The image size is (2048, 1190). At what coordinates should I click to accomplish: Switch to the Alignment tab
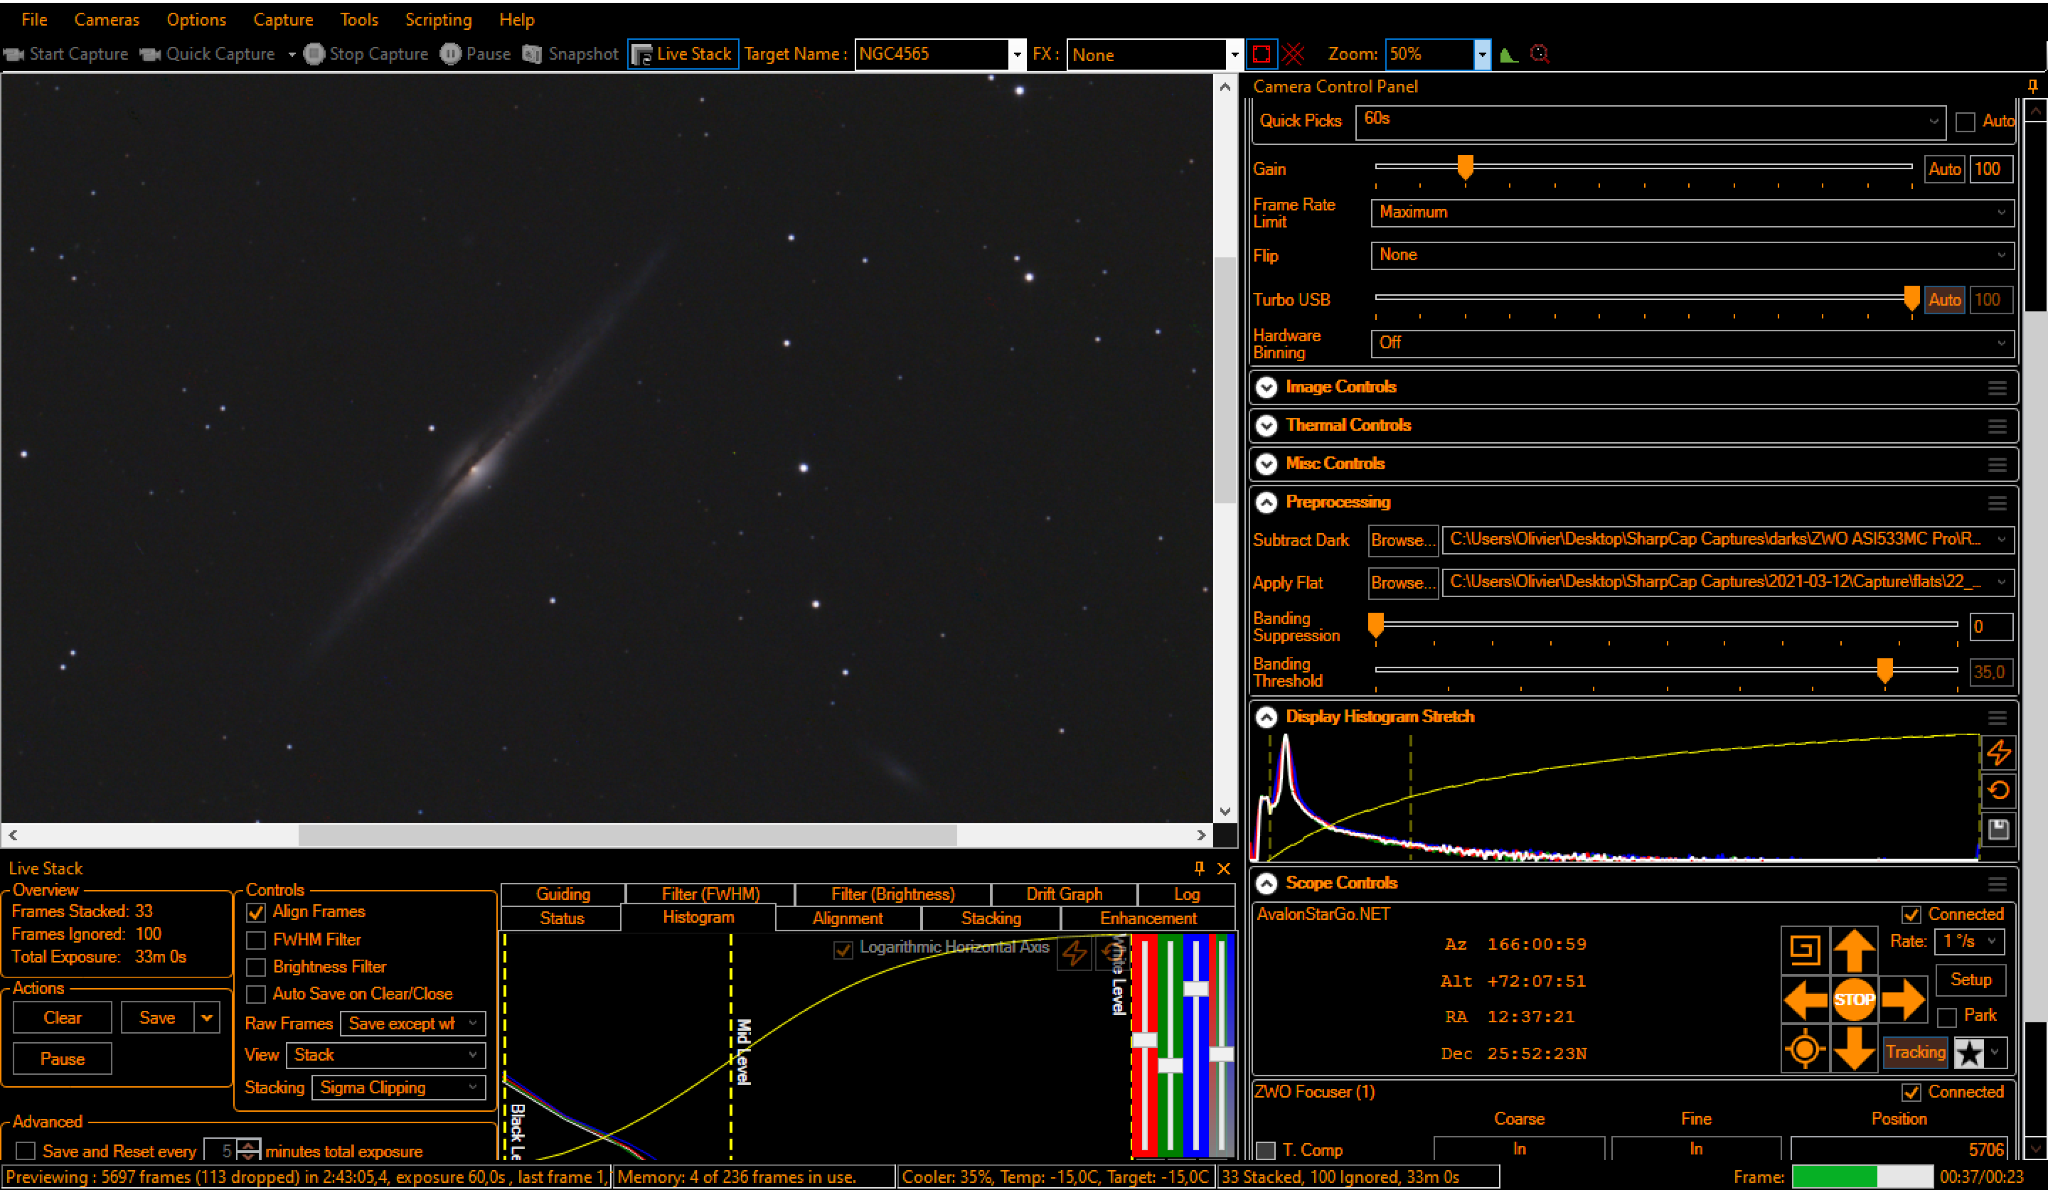pos(847,918)
